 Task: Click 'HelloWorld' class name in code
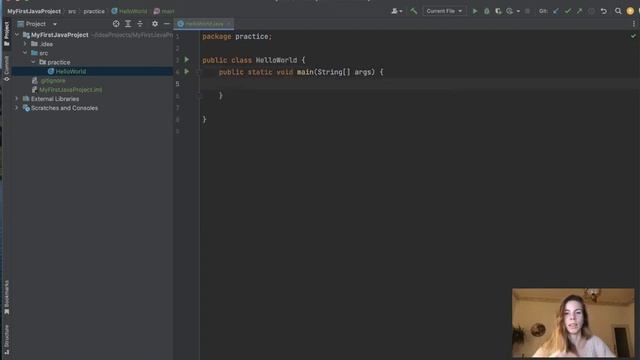[x=276, y=60]
